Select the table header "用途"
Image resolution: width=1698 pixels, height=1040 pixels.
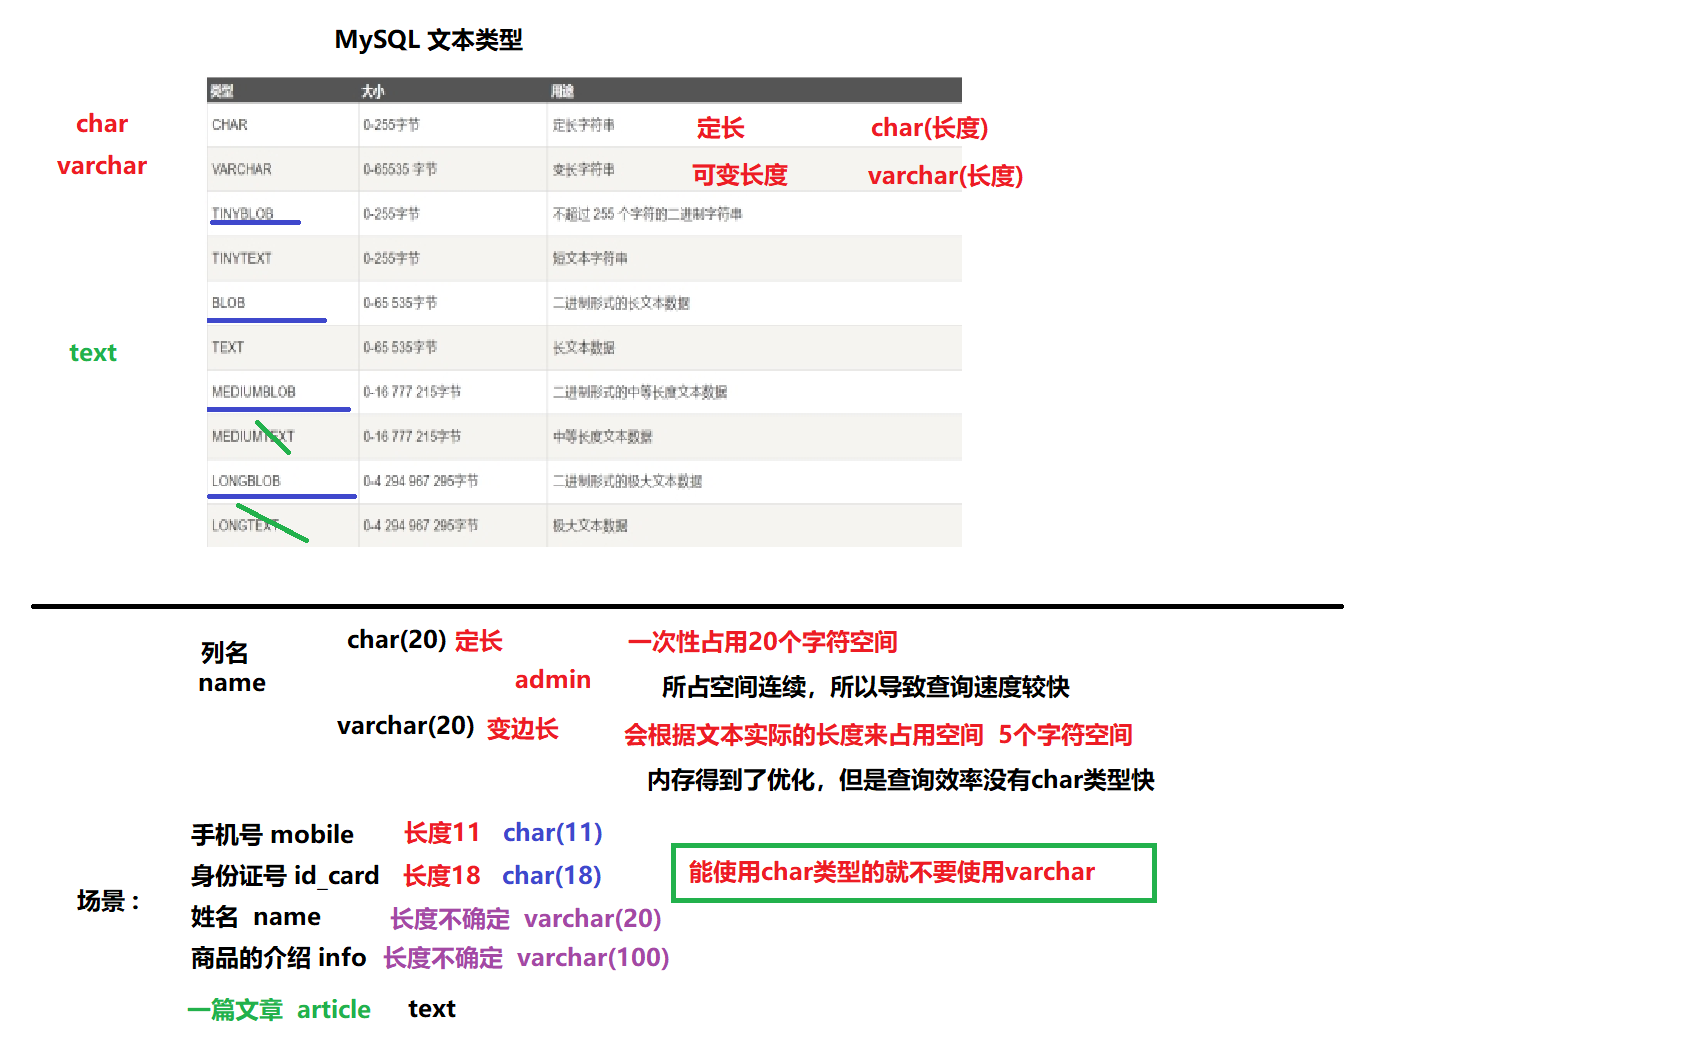[x=562, y=91]
